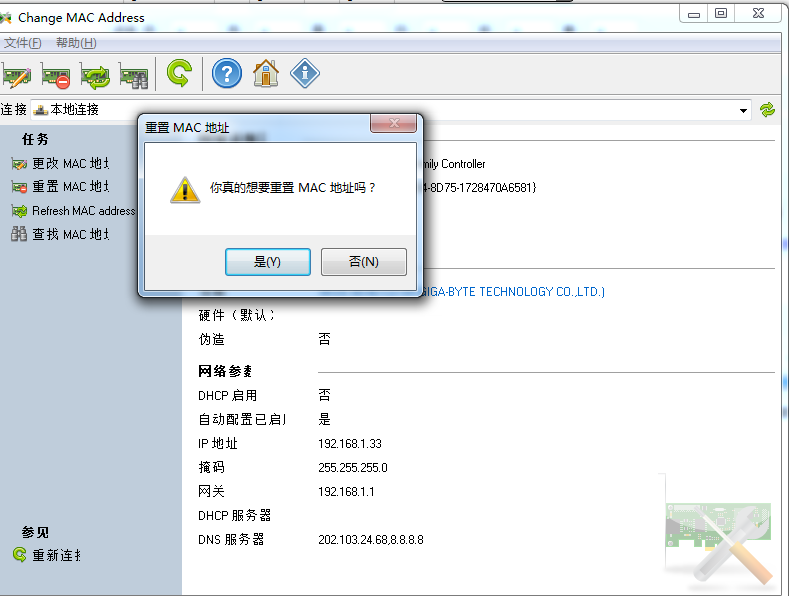789x596 pixels.
Task: Open help with the blue question mark icon
Action: point(227,73)
